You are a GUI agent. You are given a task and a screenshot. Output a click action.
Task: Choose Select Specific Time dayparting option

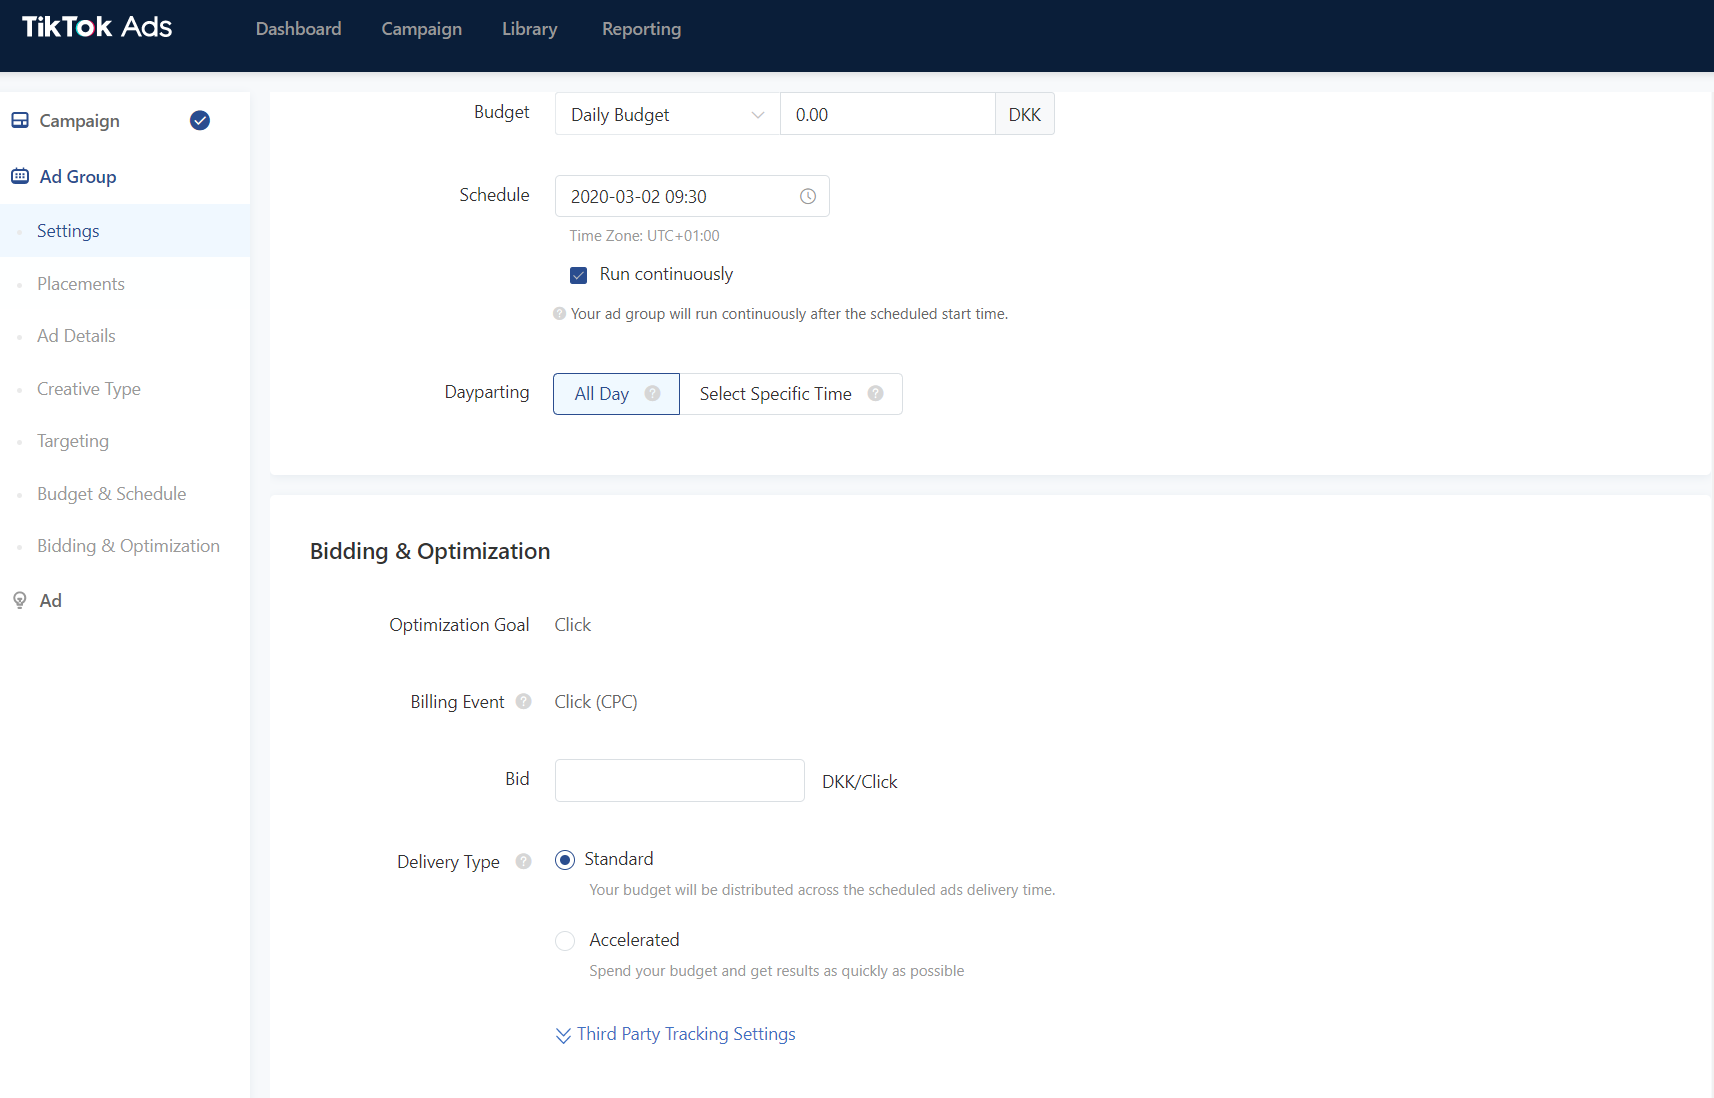coord(791,394)
